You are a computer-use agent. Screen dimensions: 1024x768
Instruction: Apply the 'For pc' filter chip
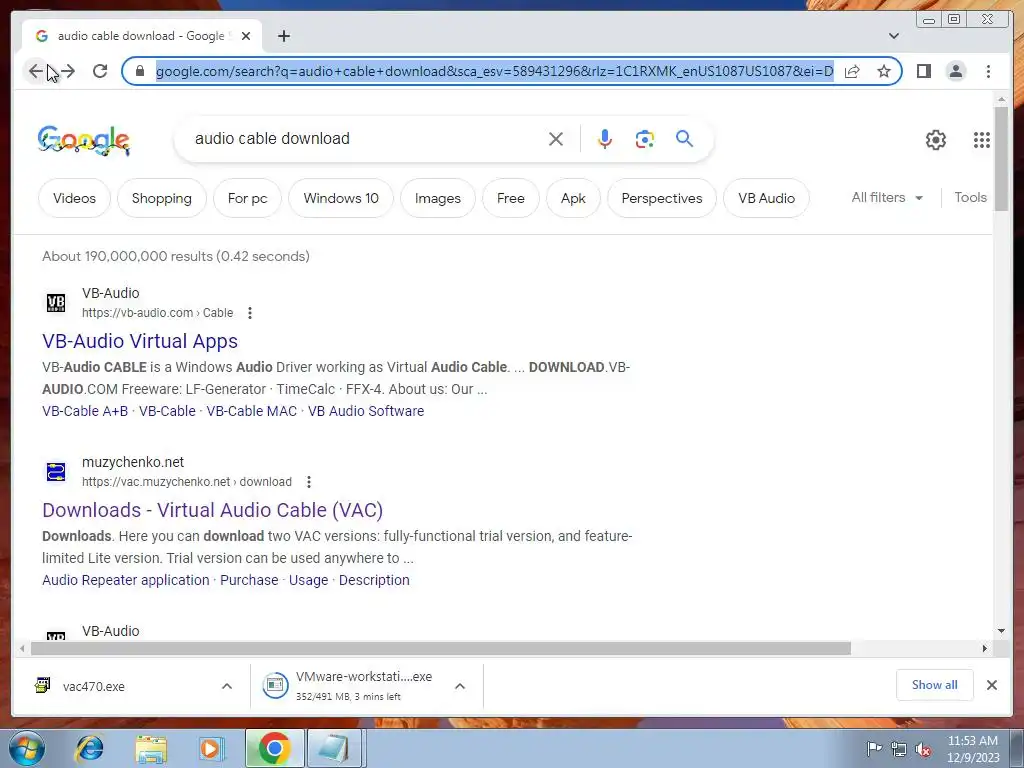tap(248, 198)
